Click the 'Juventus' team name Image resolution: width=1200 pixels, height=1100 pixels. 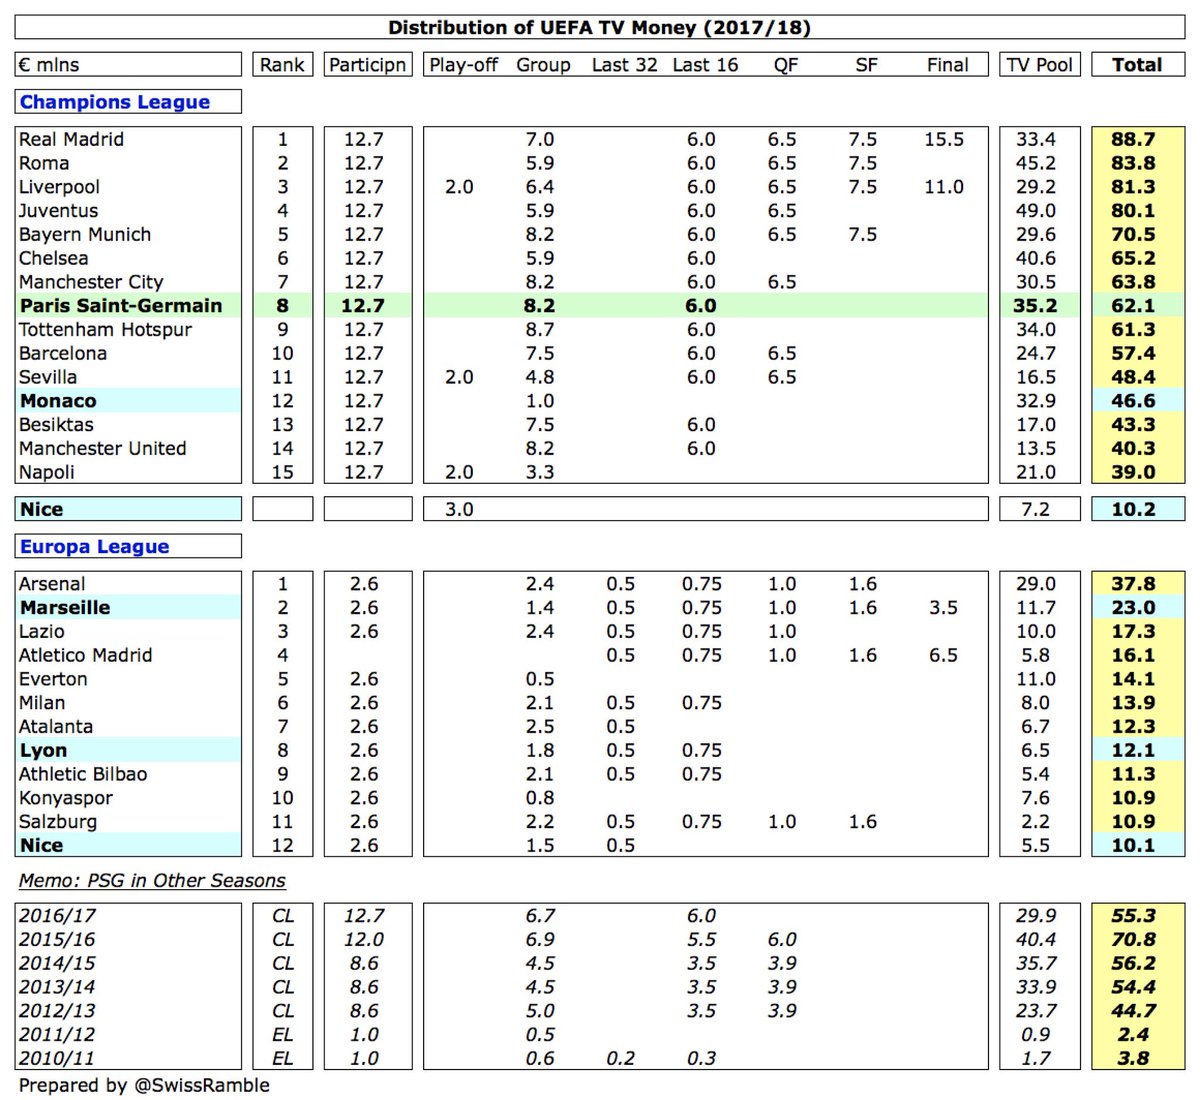pos(58,211)
